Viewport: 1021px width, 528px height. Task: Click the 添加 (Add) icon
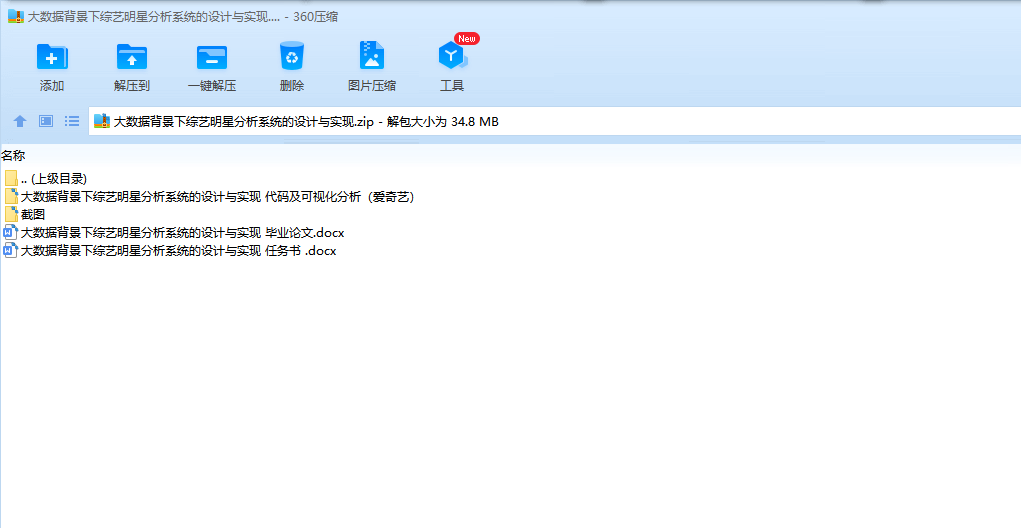(51, 57)
